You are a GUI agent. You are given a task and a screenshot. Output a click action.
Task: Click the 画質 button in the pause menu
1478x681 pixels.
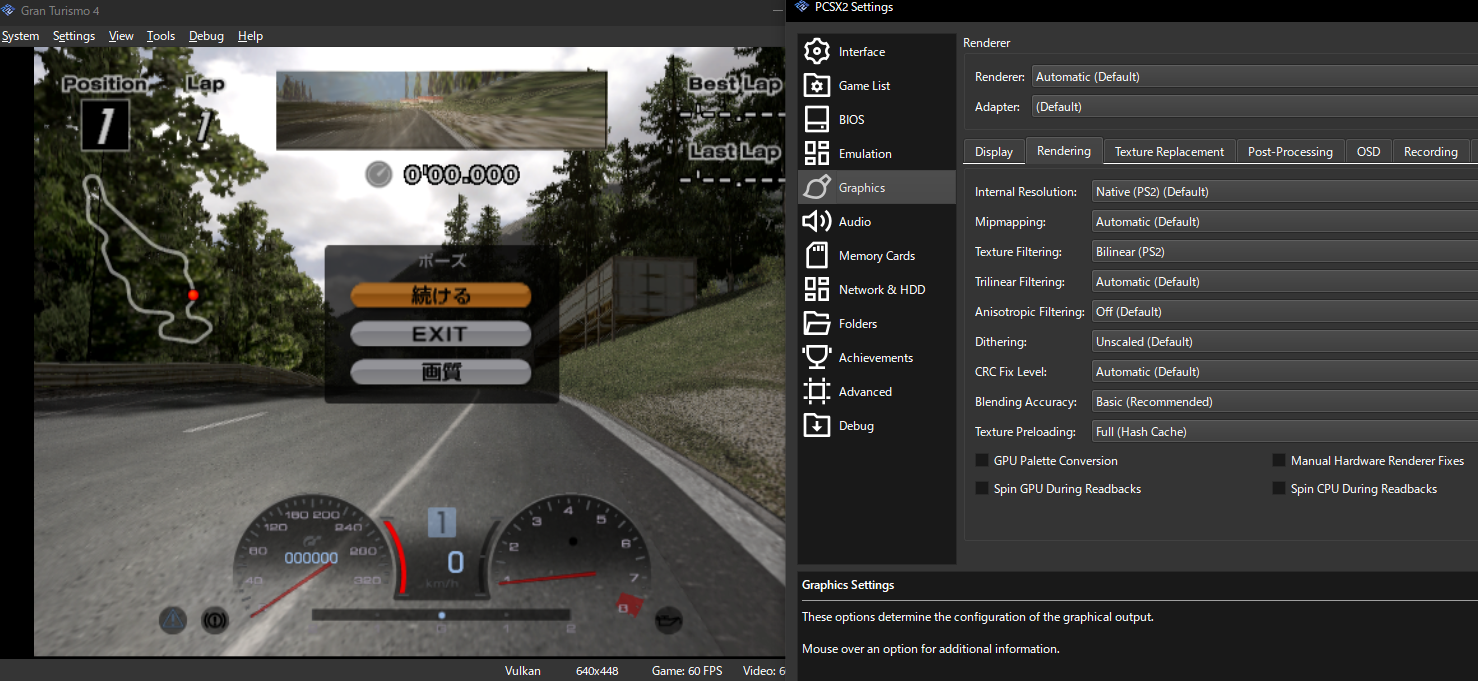pos(440,372)
